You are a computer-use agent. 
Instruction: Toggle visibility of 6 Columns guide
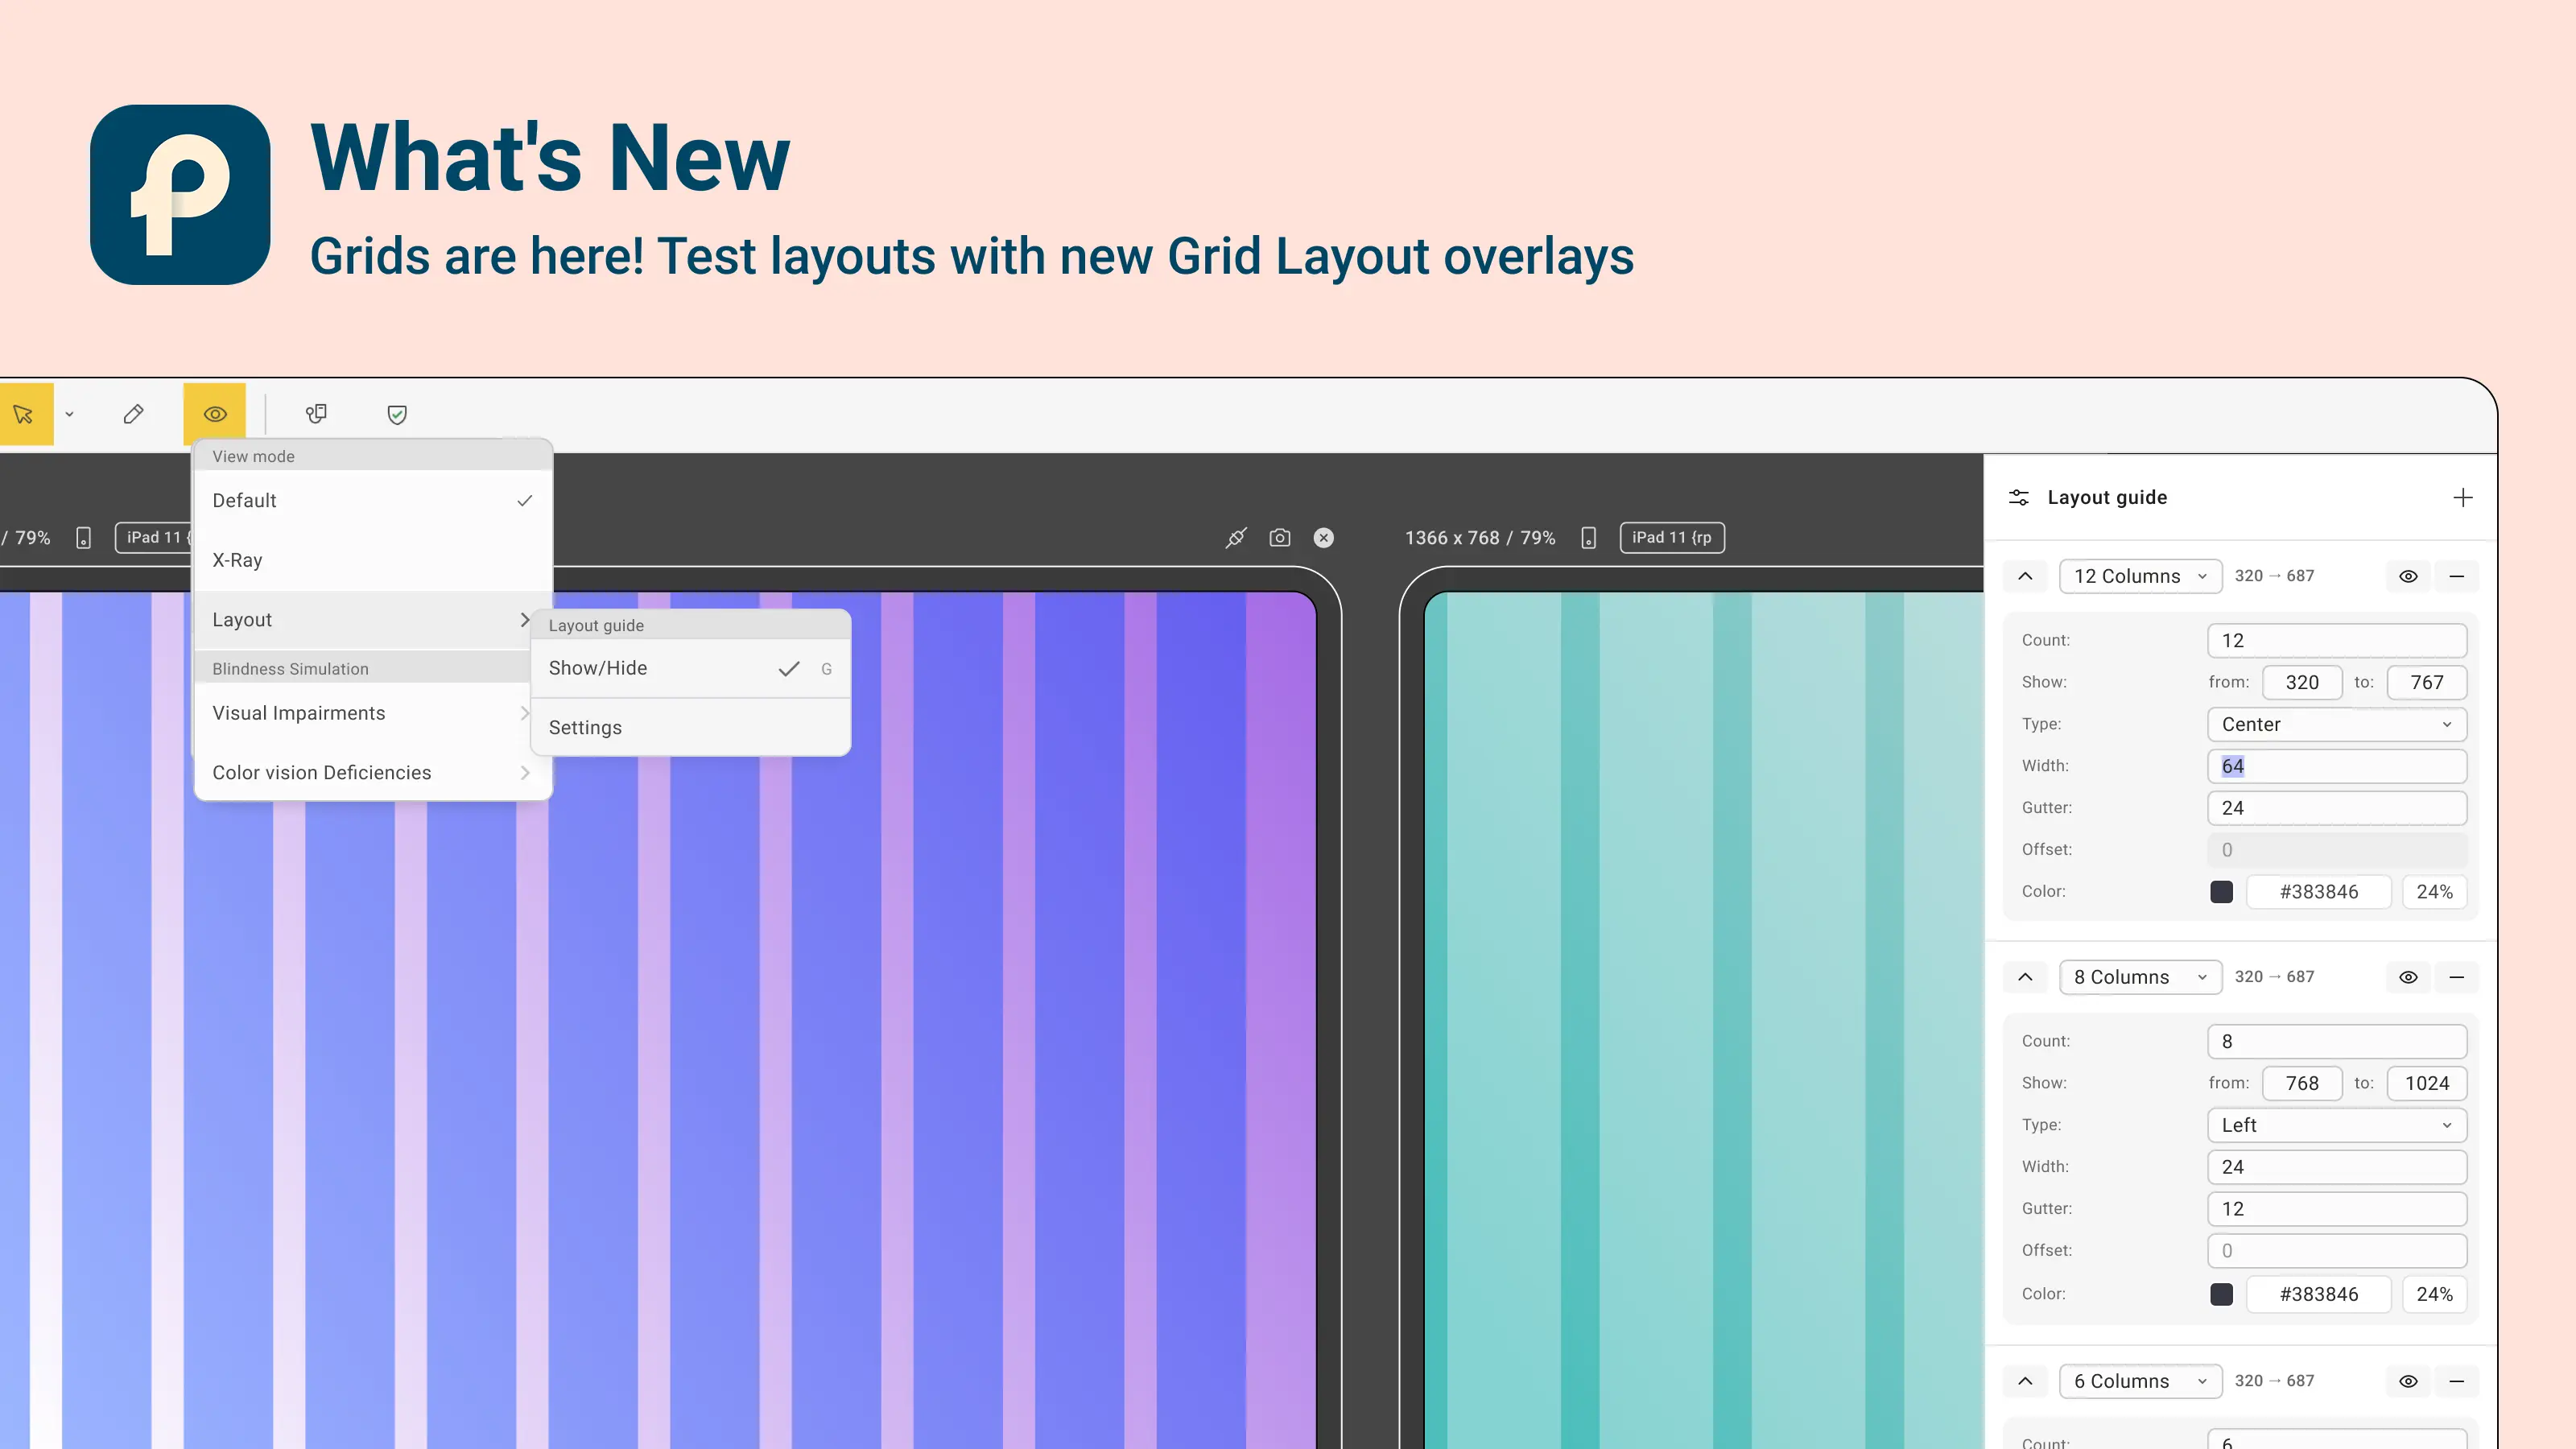click(2409, 1381)
